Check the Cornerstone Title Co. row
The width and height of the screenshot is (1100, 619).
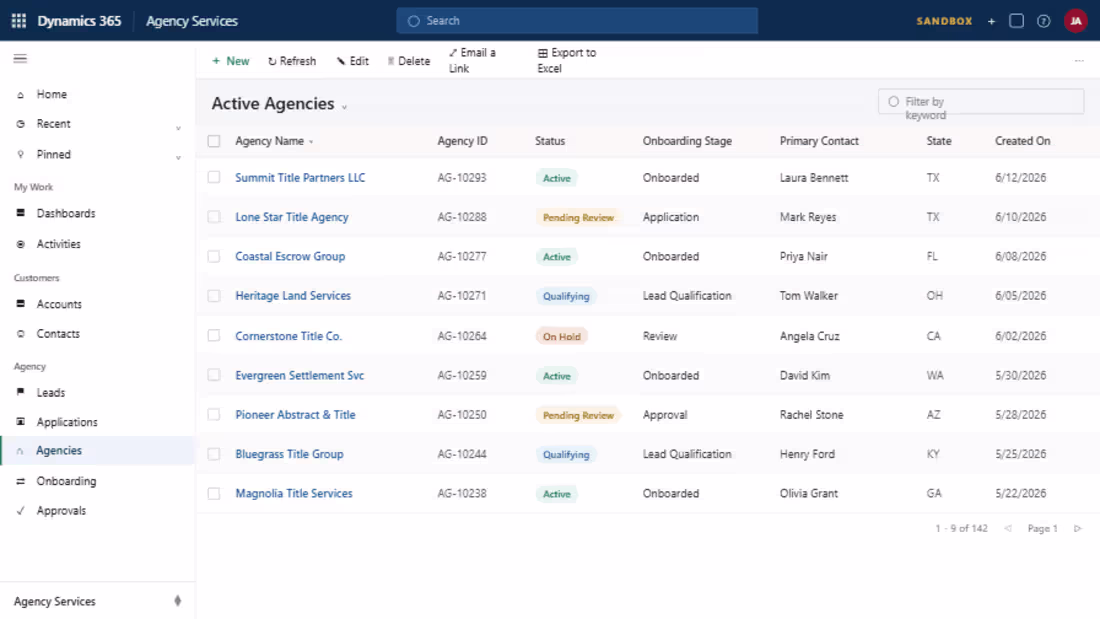click(x=214, y=335)
